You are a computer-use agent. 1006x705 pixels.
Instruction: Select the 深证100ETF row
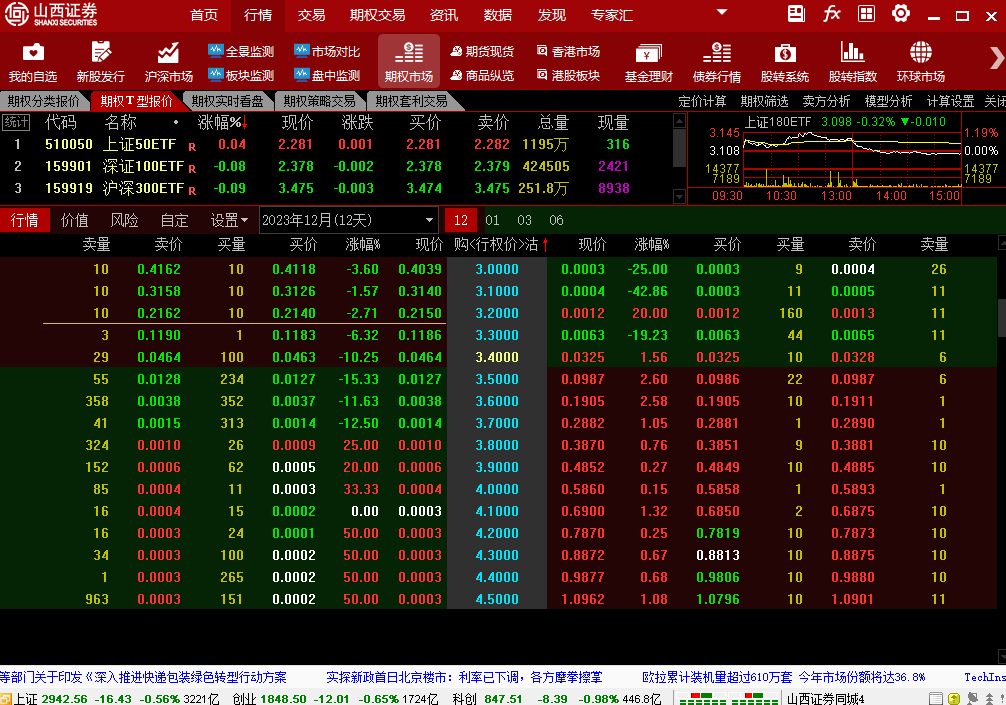[337, 166]
